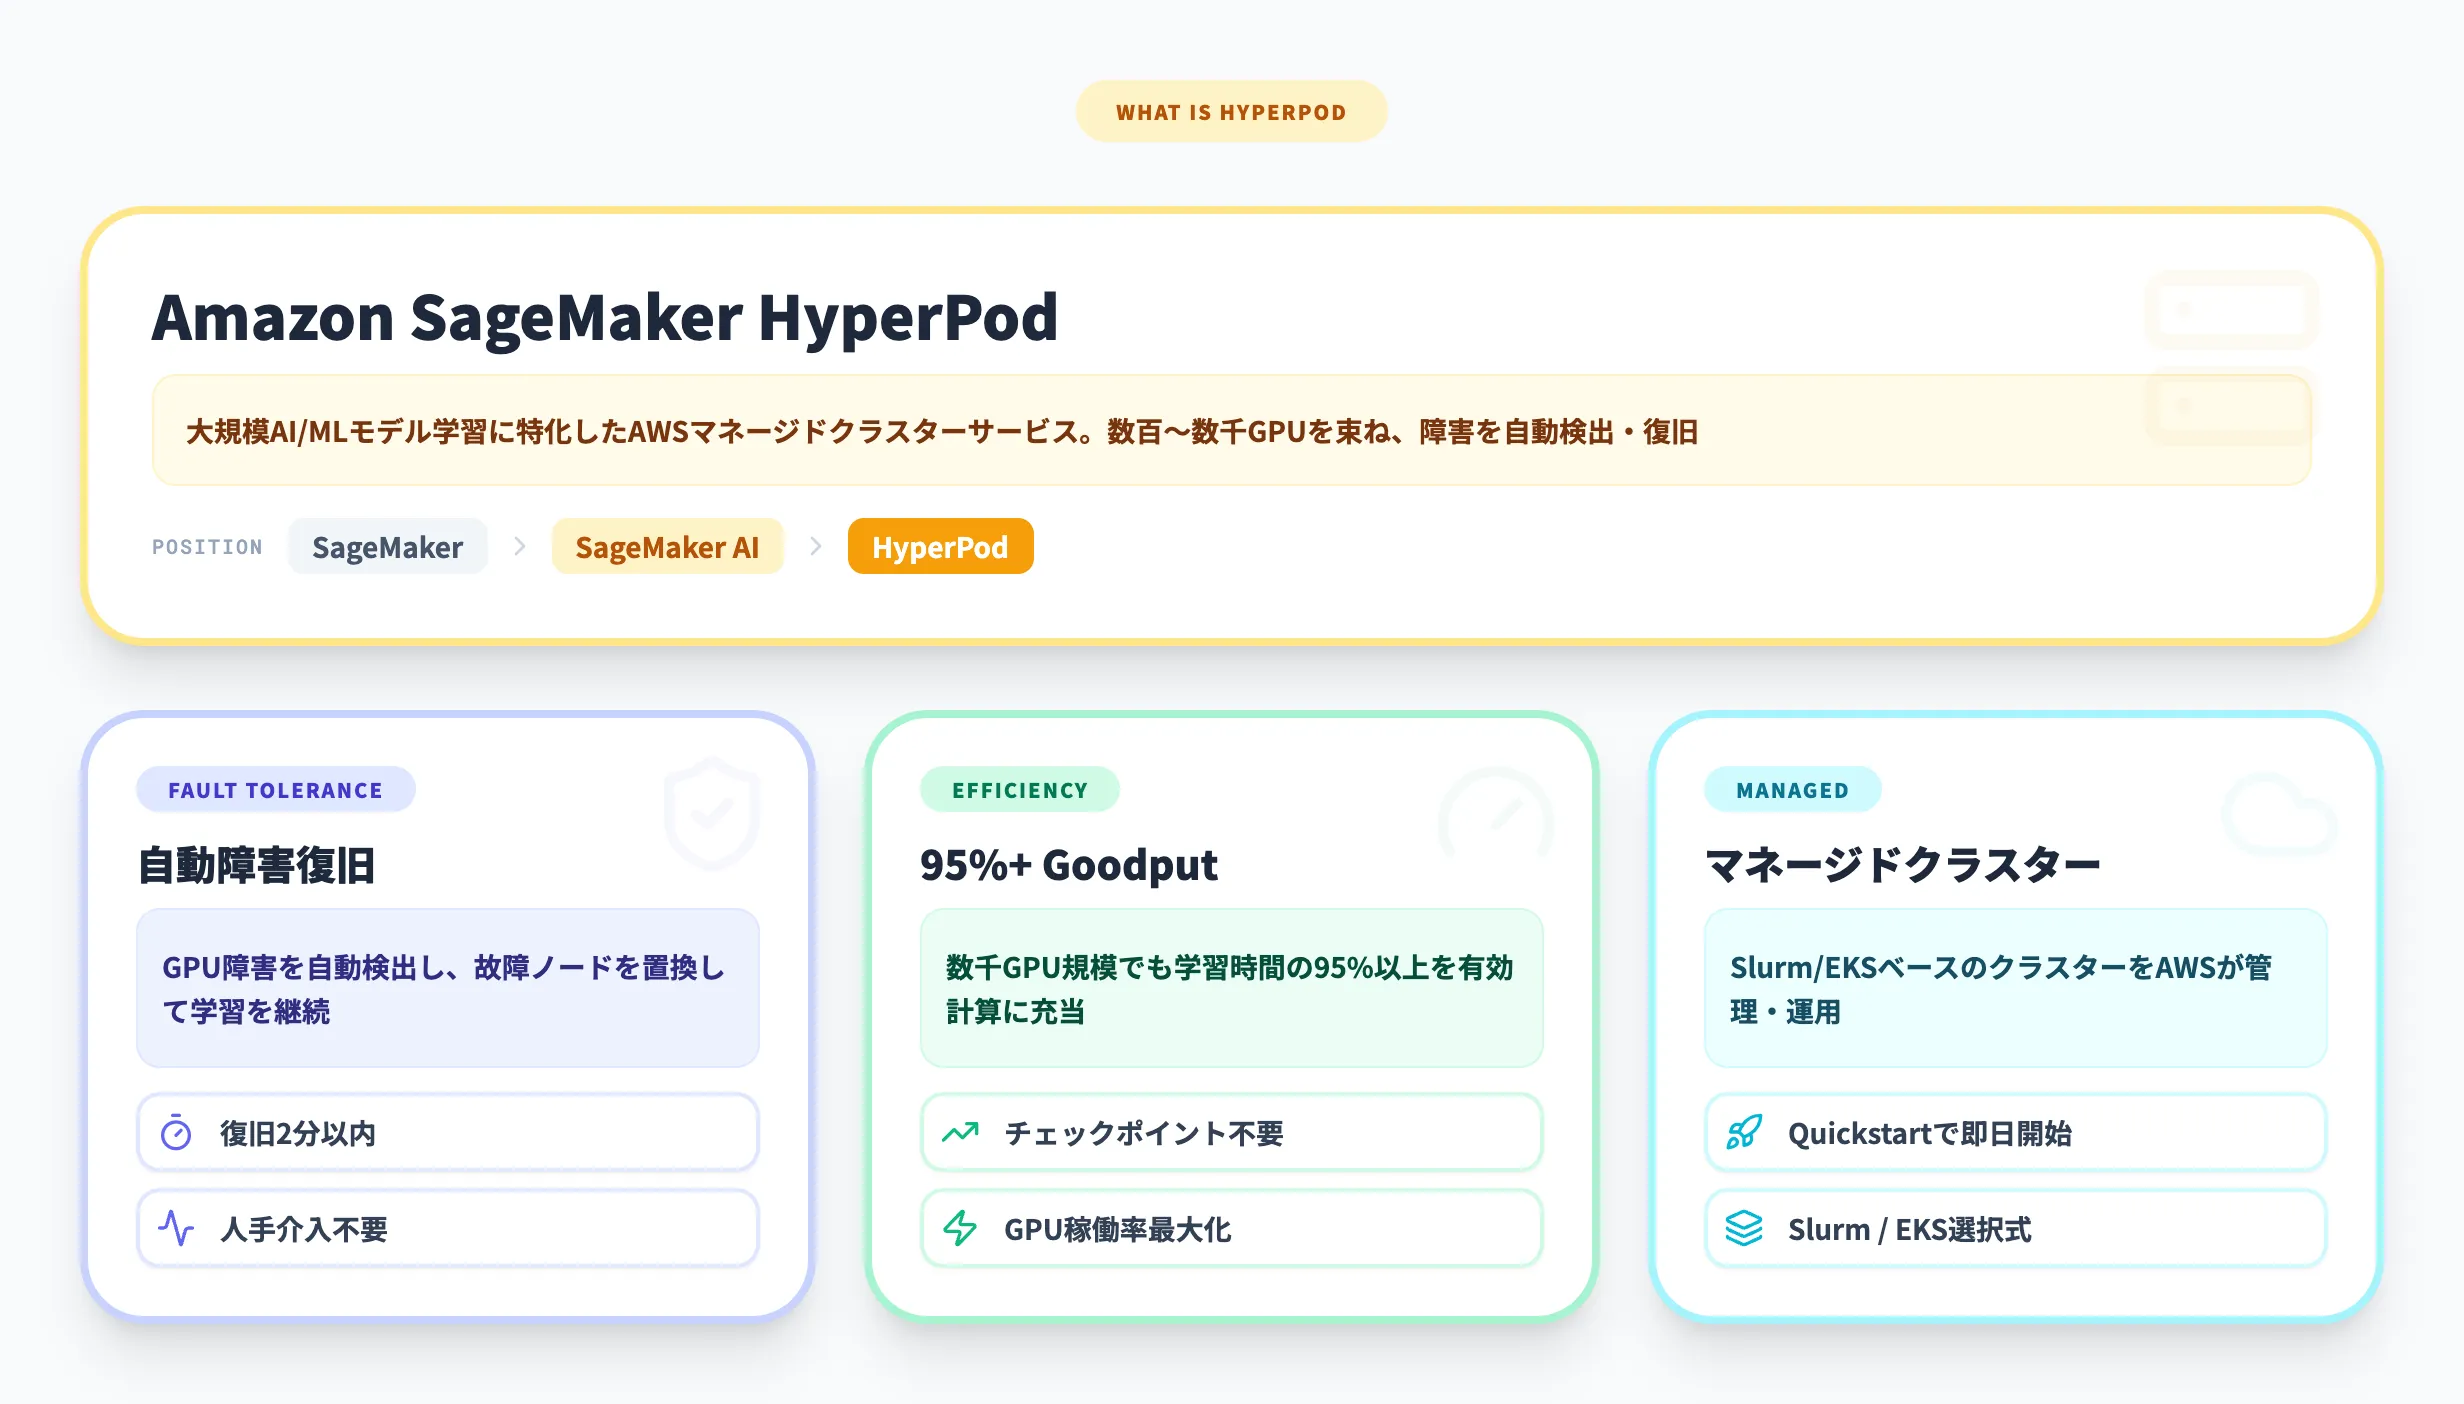Screen dimensions: 2464x1404
Task: Select the HyperPod breadcrumb item
Action: click(x=940, y=546)
